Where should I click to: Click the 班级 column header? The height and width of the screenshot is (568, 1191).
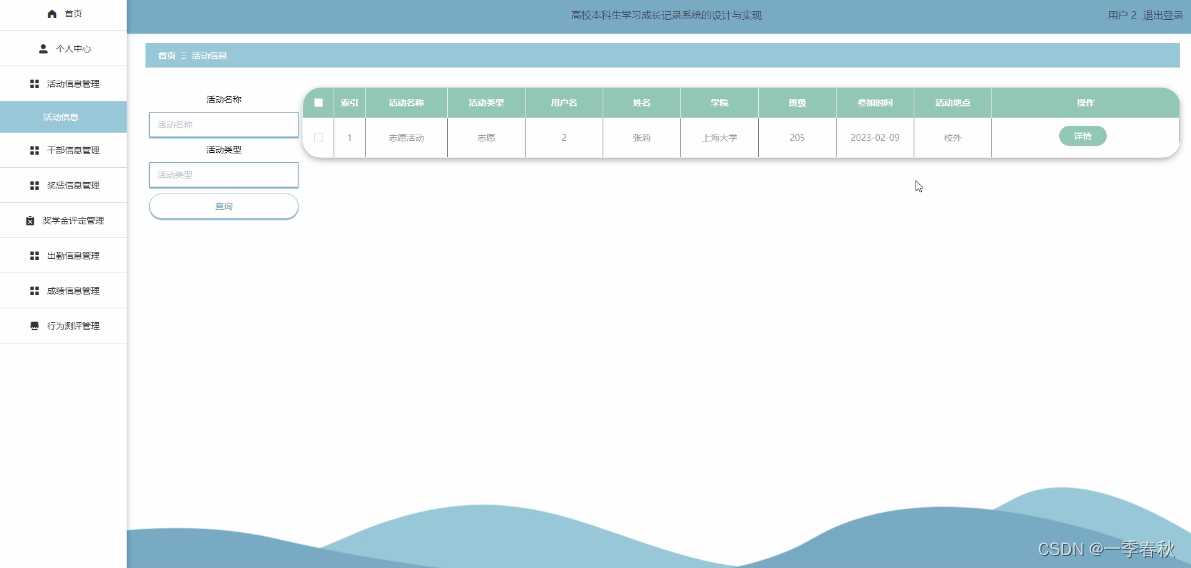click(x=798, y=103)
